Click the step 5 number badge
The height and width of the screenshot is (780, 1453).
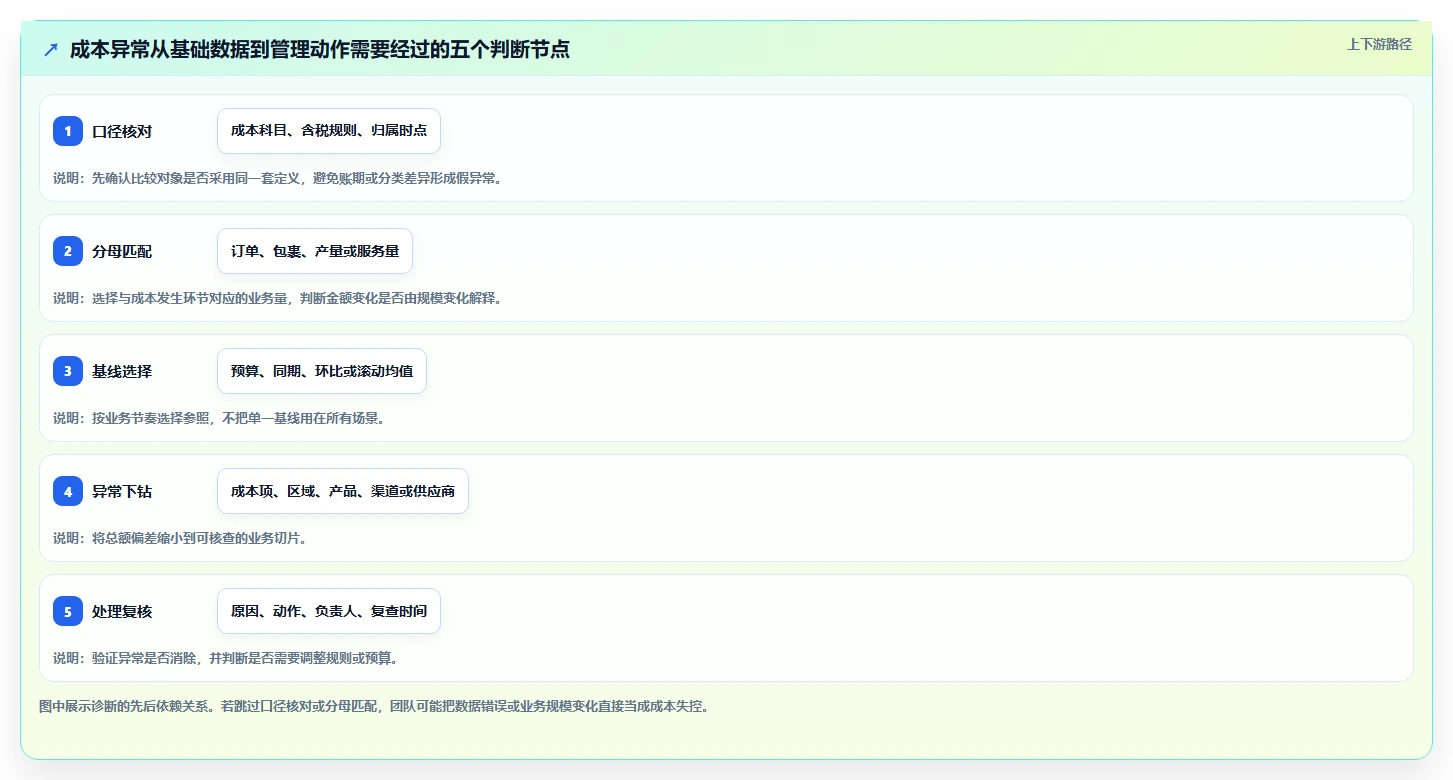tap(68, 611)
